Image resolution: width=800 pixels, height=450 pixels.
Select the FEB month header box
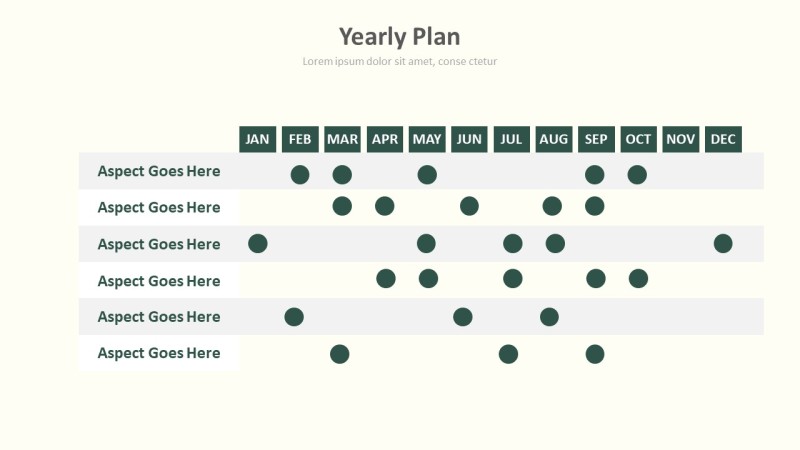click(x=300, y=139)
